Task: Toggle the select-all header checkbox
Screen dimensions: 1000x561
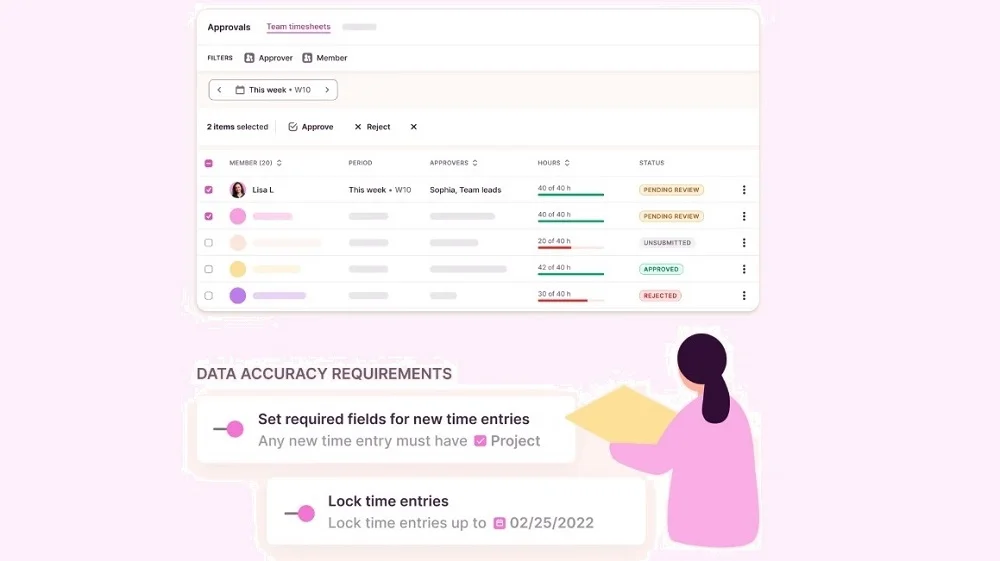Action: [209, 163]
